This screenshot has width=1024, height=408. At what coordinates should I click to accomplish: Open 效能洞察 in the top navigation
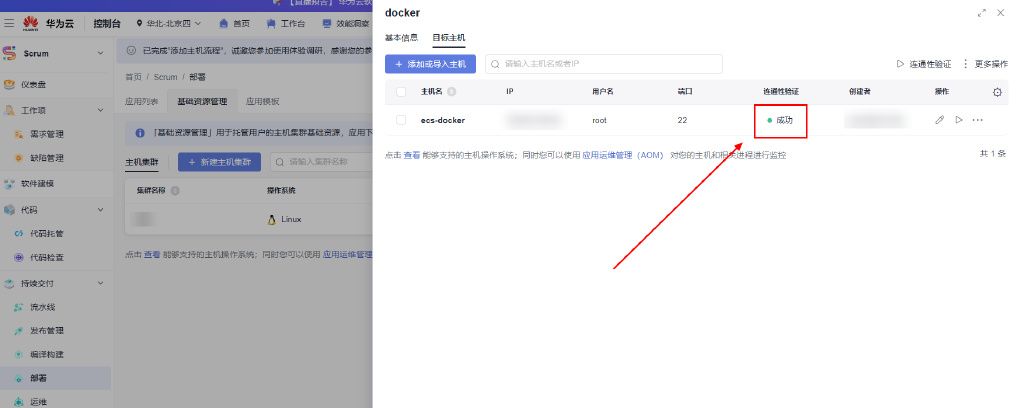click(x=346, y=24)
